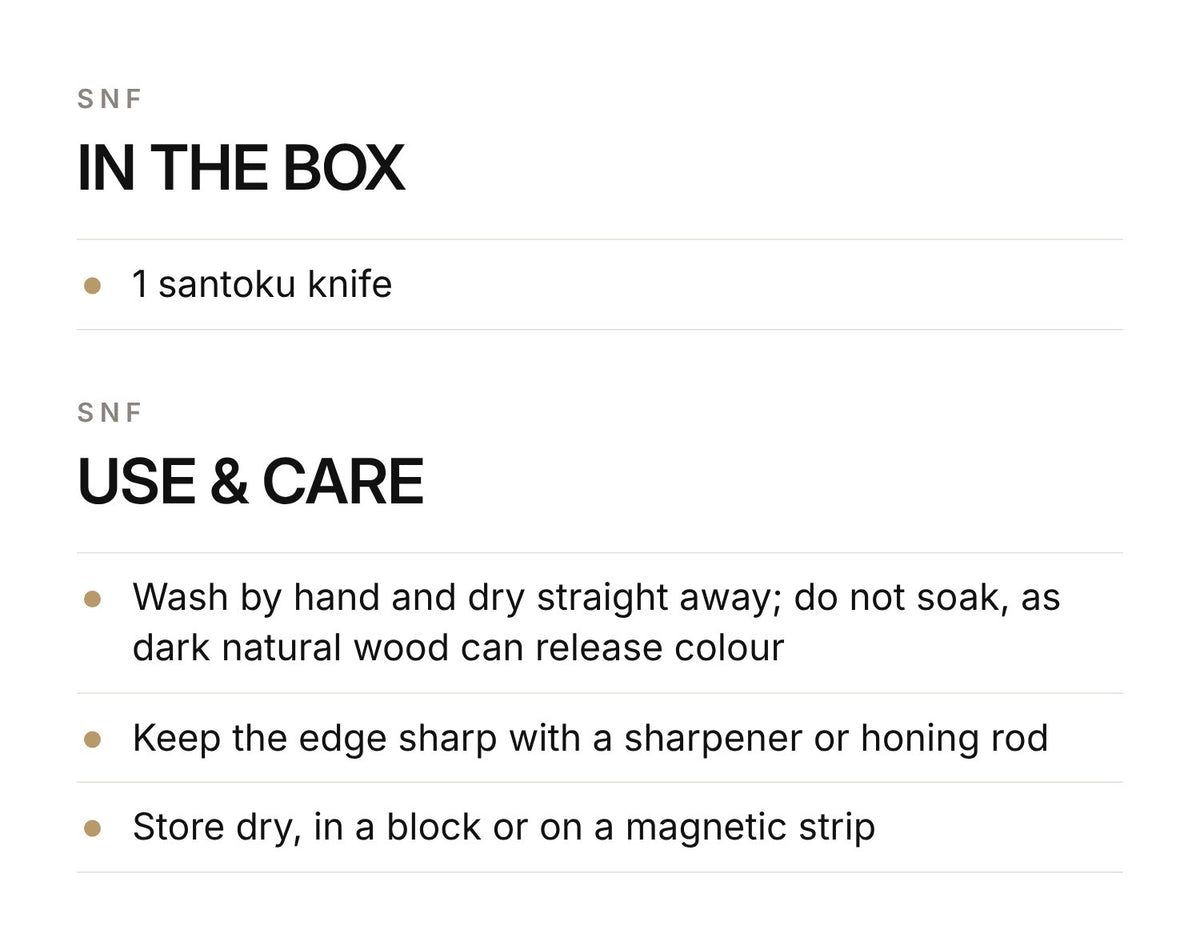Click the SNF label above USE & CARE
1200x950 pixels.
coord(110,412)
